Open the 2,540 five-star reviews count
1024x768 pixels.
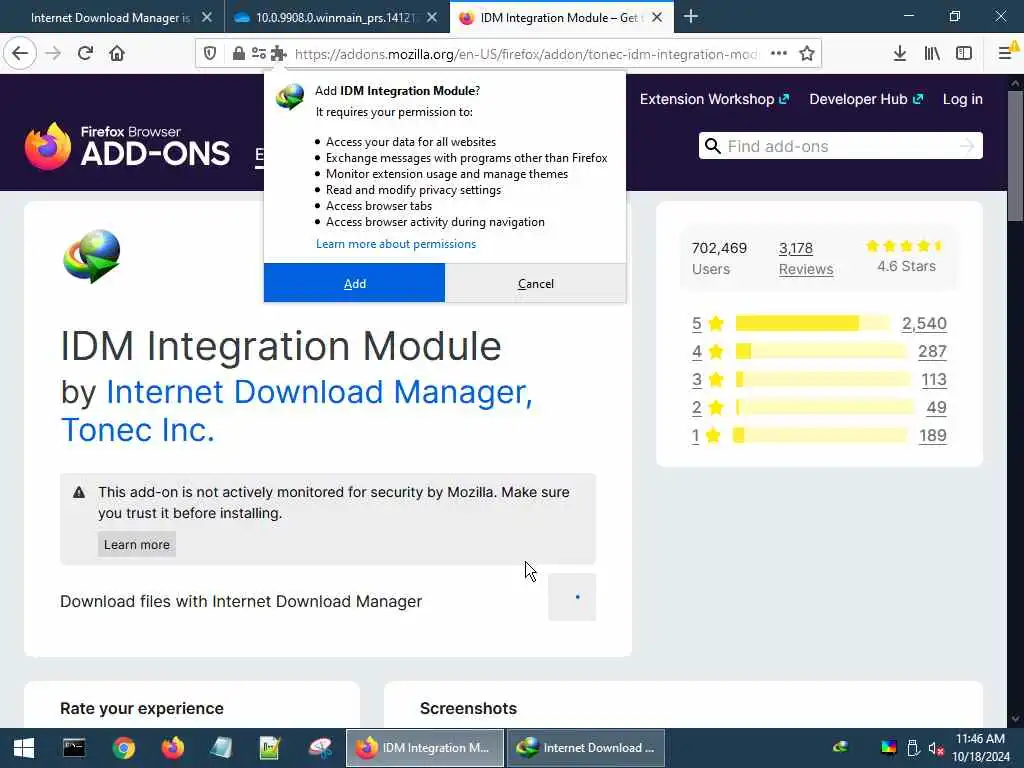click(x=924, y=323)
